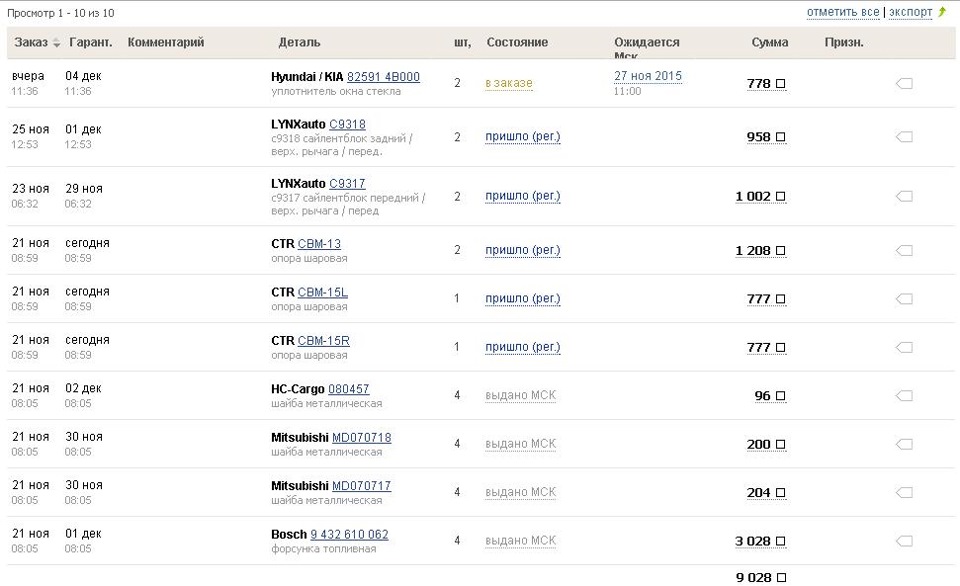
Task: Click the Деталь column header
Action: (x=299, y=43)
